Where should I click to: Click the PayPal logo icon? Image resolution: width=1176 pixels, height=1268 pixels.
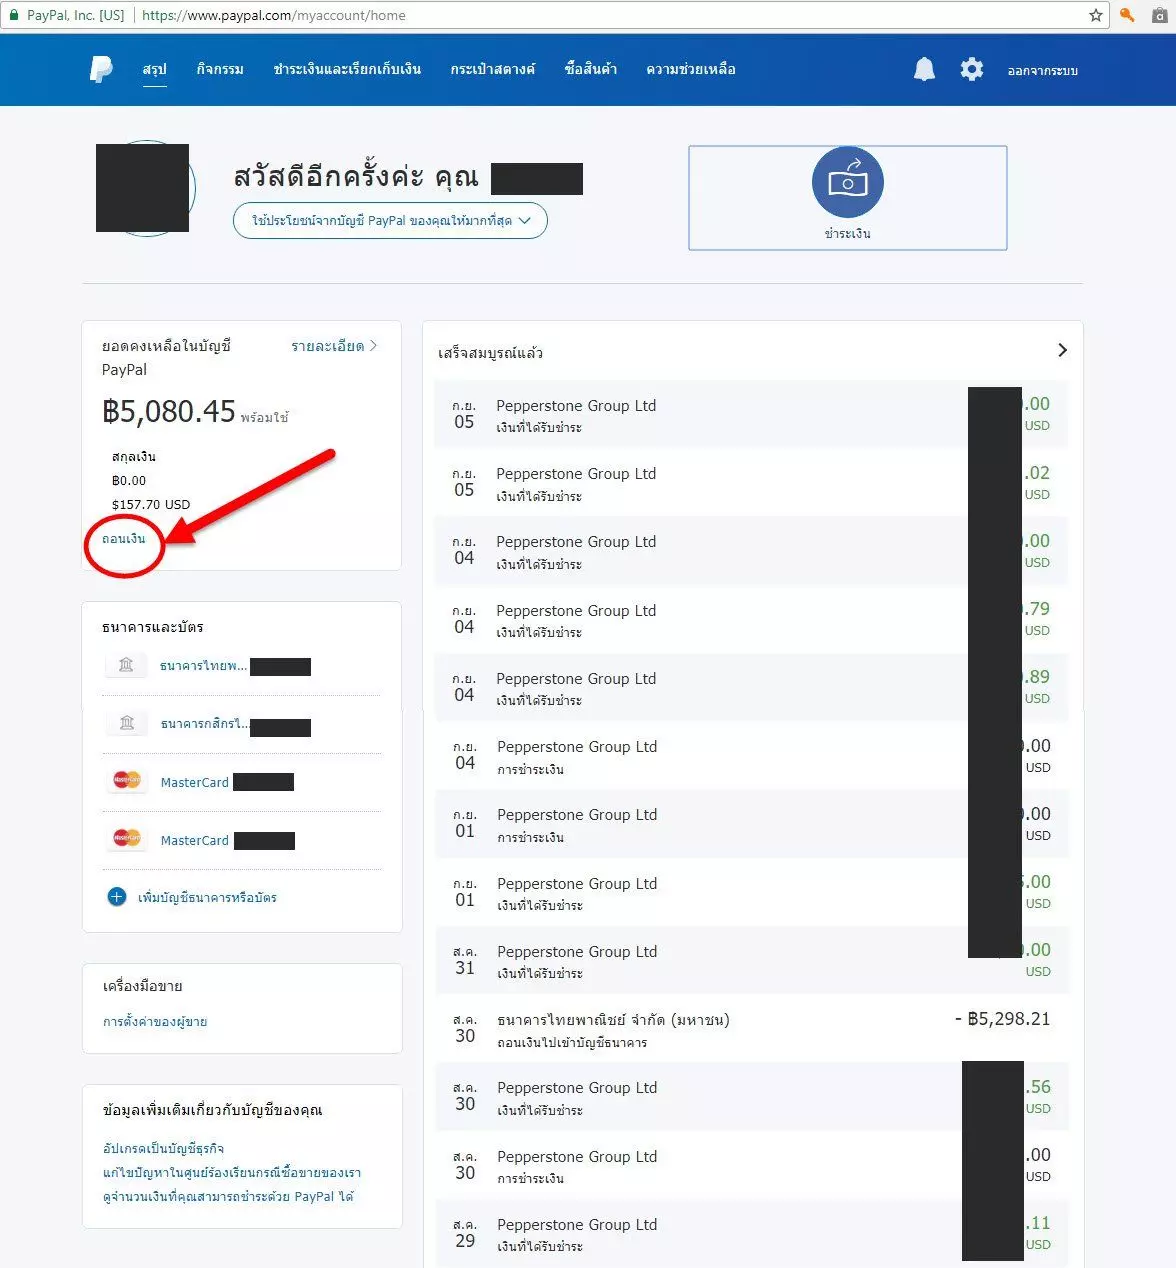point(101,69)
